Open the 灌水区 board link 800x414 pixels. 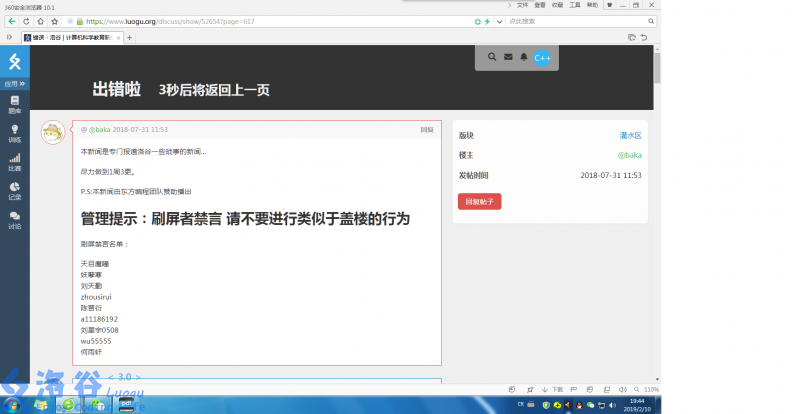tap(630, 135)
